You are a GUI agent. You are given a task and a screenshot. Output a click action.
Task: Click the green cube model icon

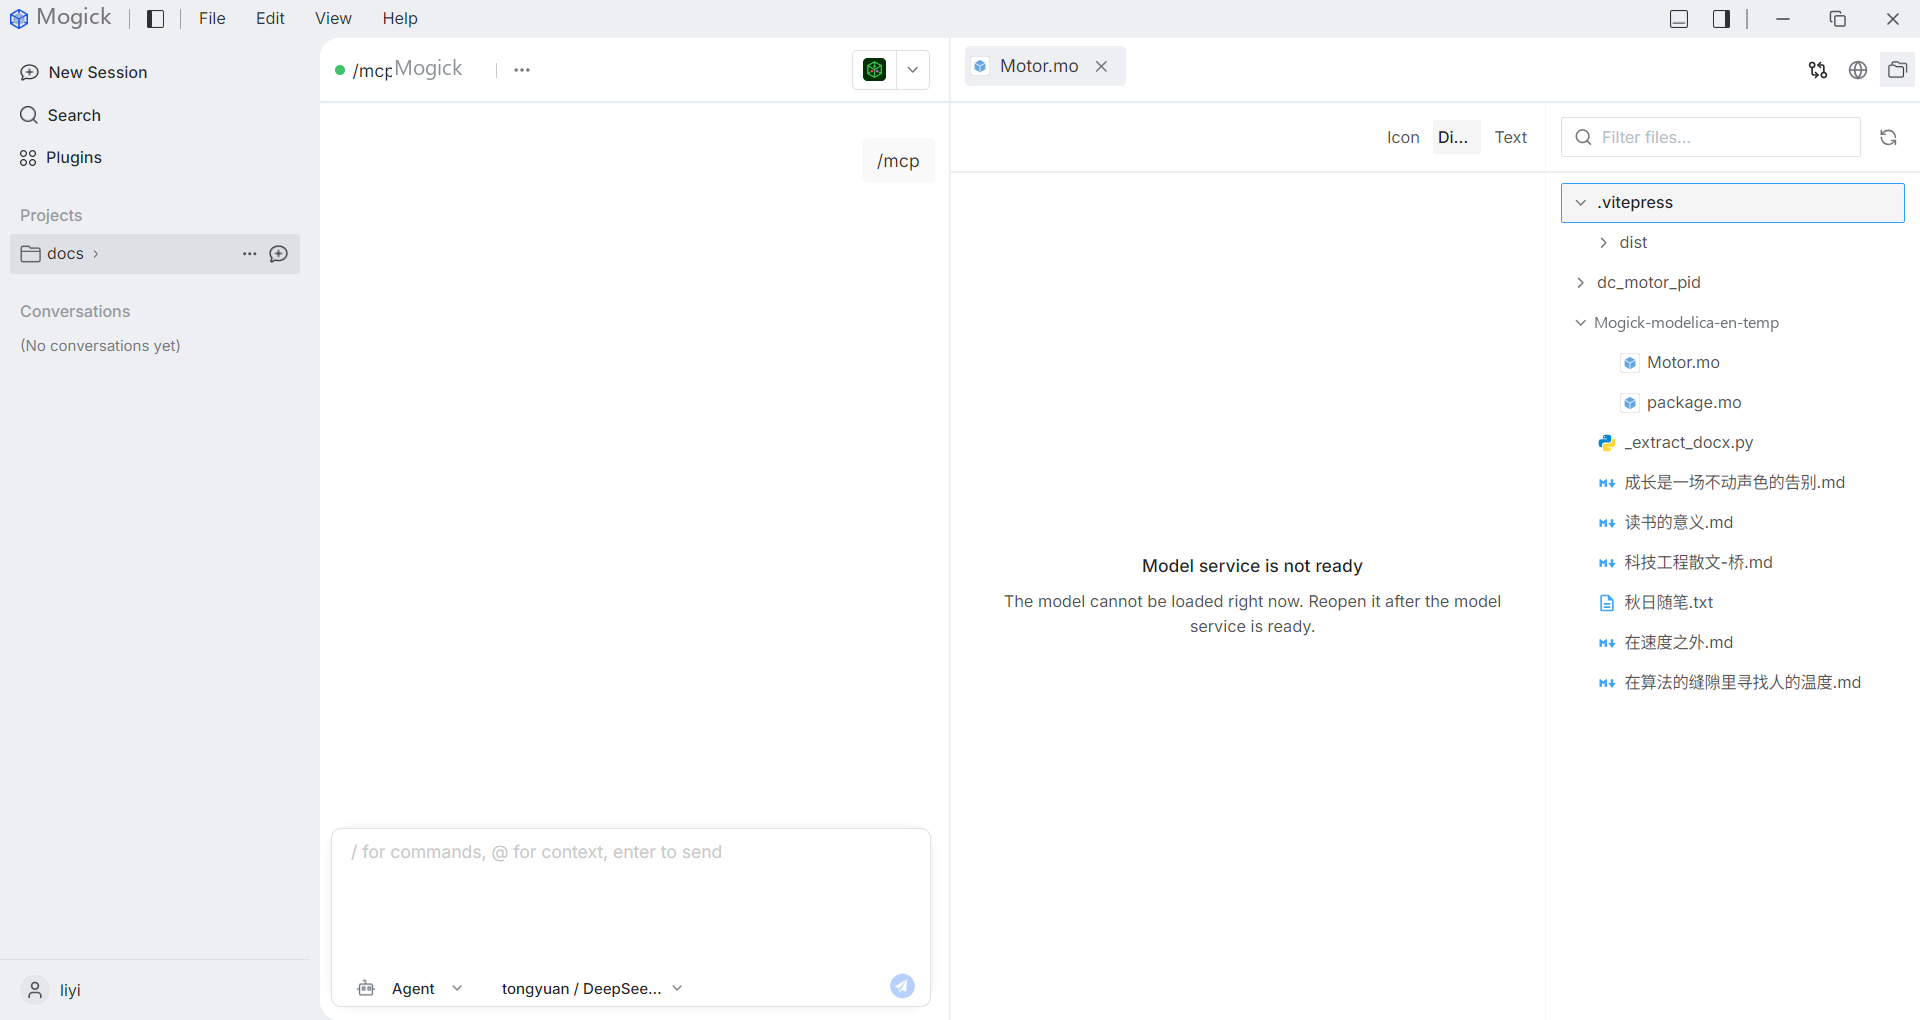pos(874,70)
